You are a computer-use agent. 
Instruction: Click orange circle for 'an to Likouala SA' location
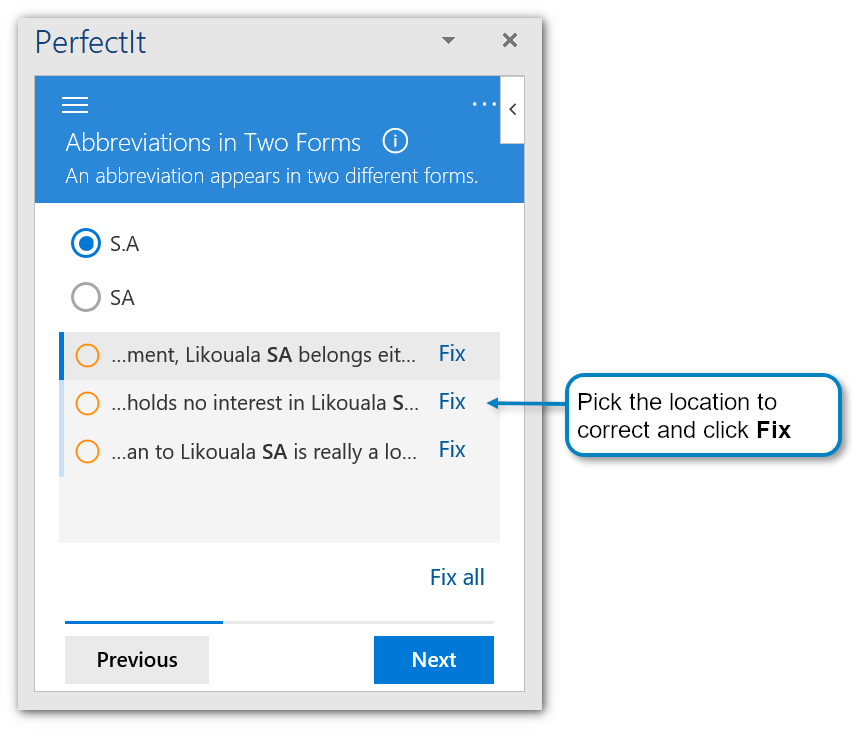[87, 451]
